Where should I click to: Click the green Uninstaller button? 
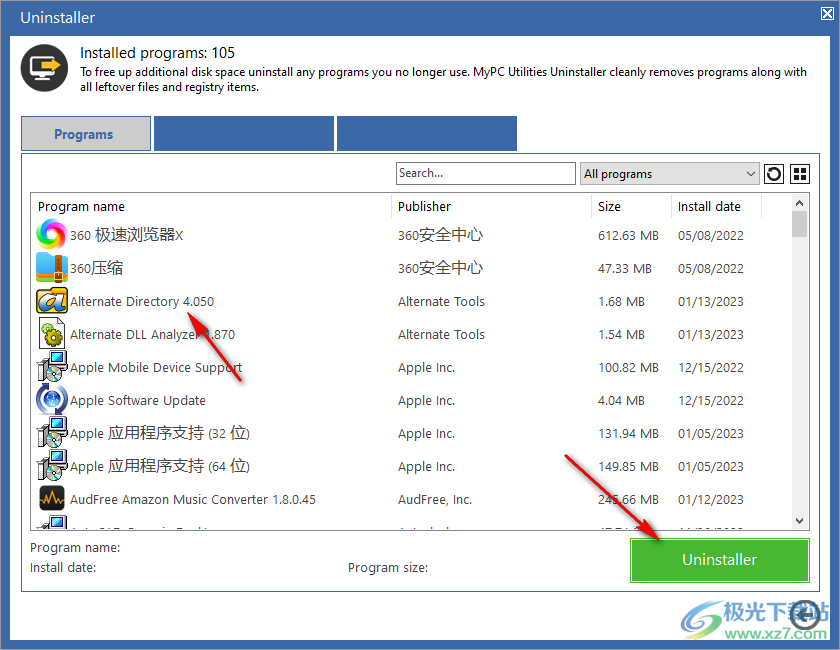(719, 560)
